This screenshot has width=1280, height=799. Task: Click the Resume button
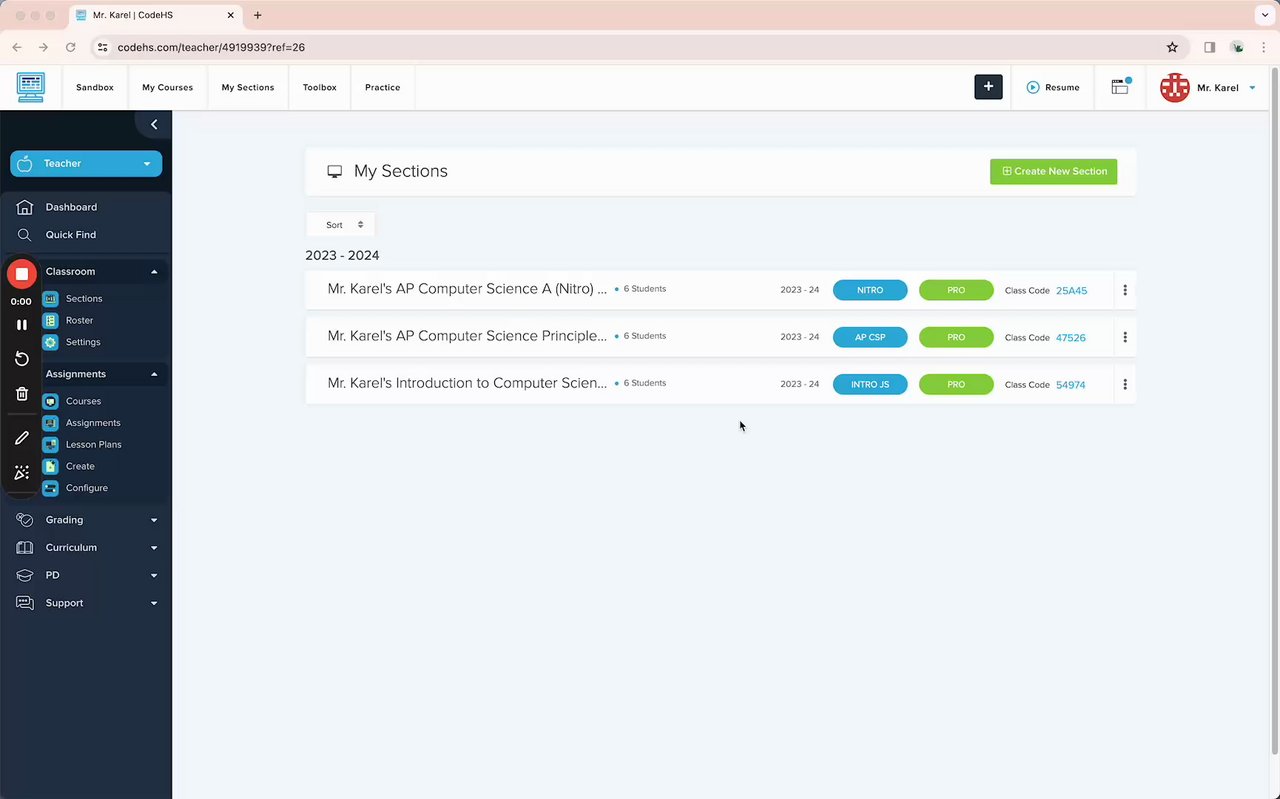[x=1053, y=88]
